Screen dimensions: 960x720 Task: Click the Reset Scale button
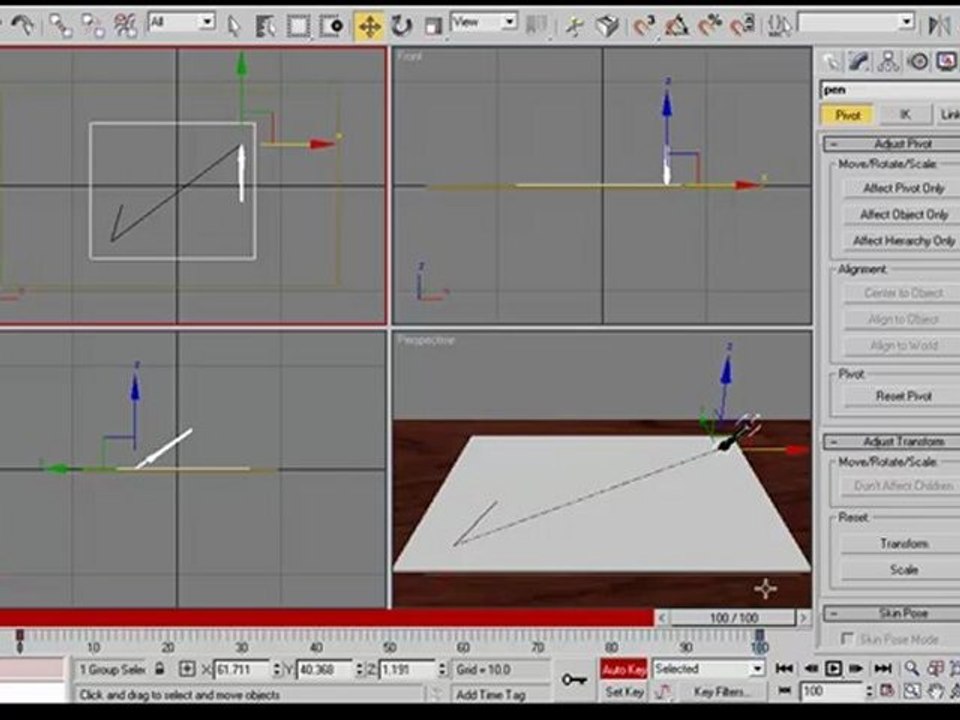tap(902, 570)
